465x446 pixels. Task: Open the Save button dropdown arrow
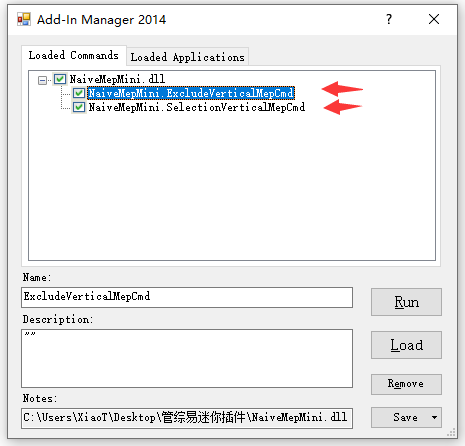coord(434,417)
